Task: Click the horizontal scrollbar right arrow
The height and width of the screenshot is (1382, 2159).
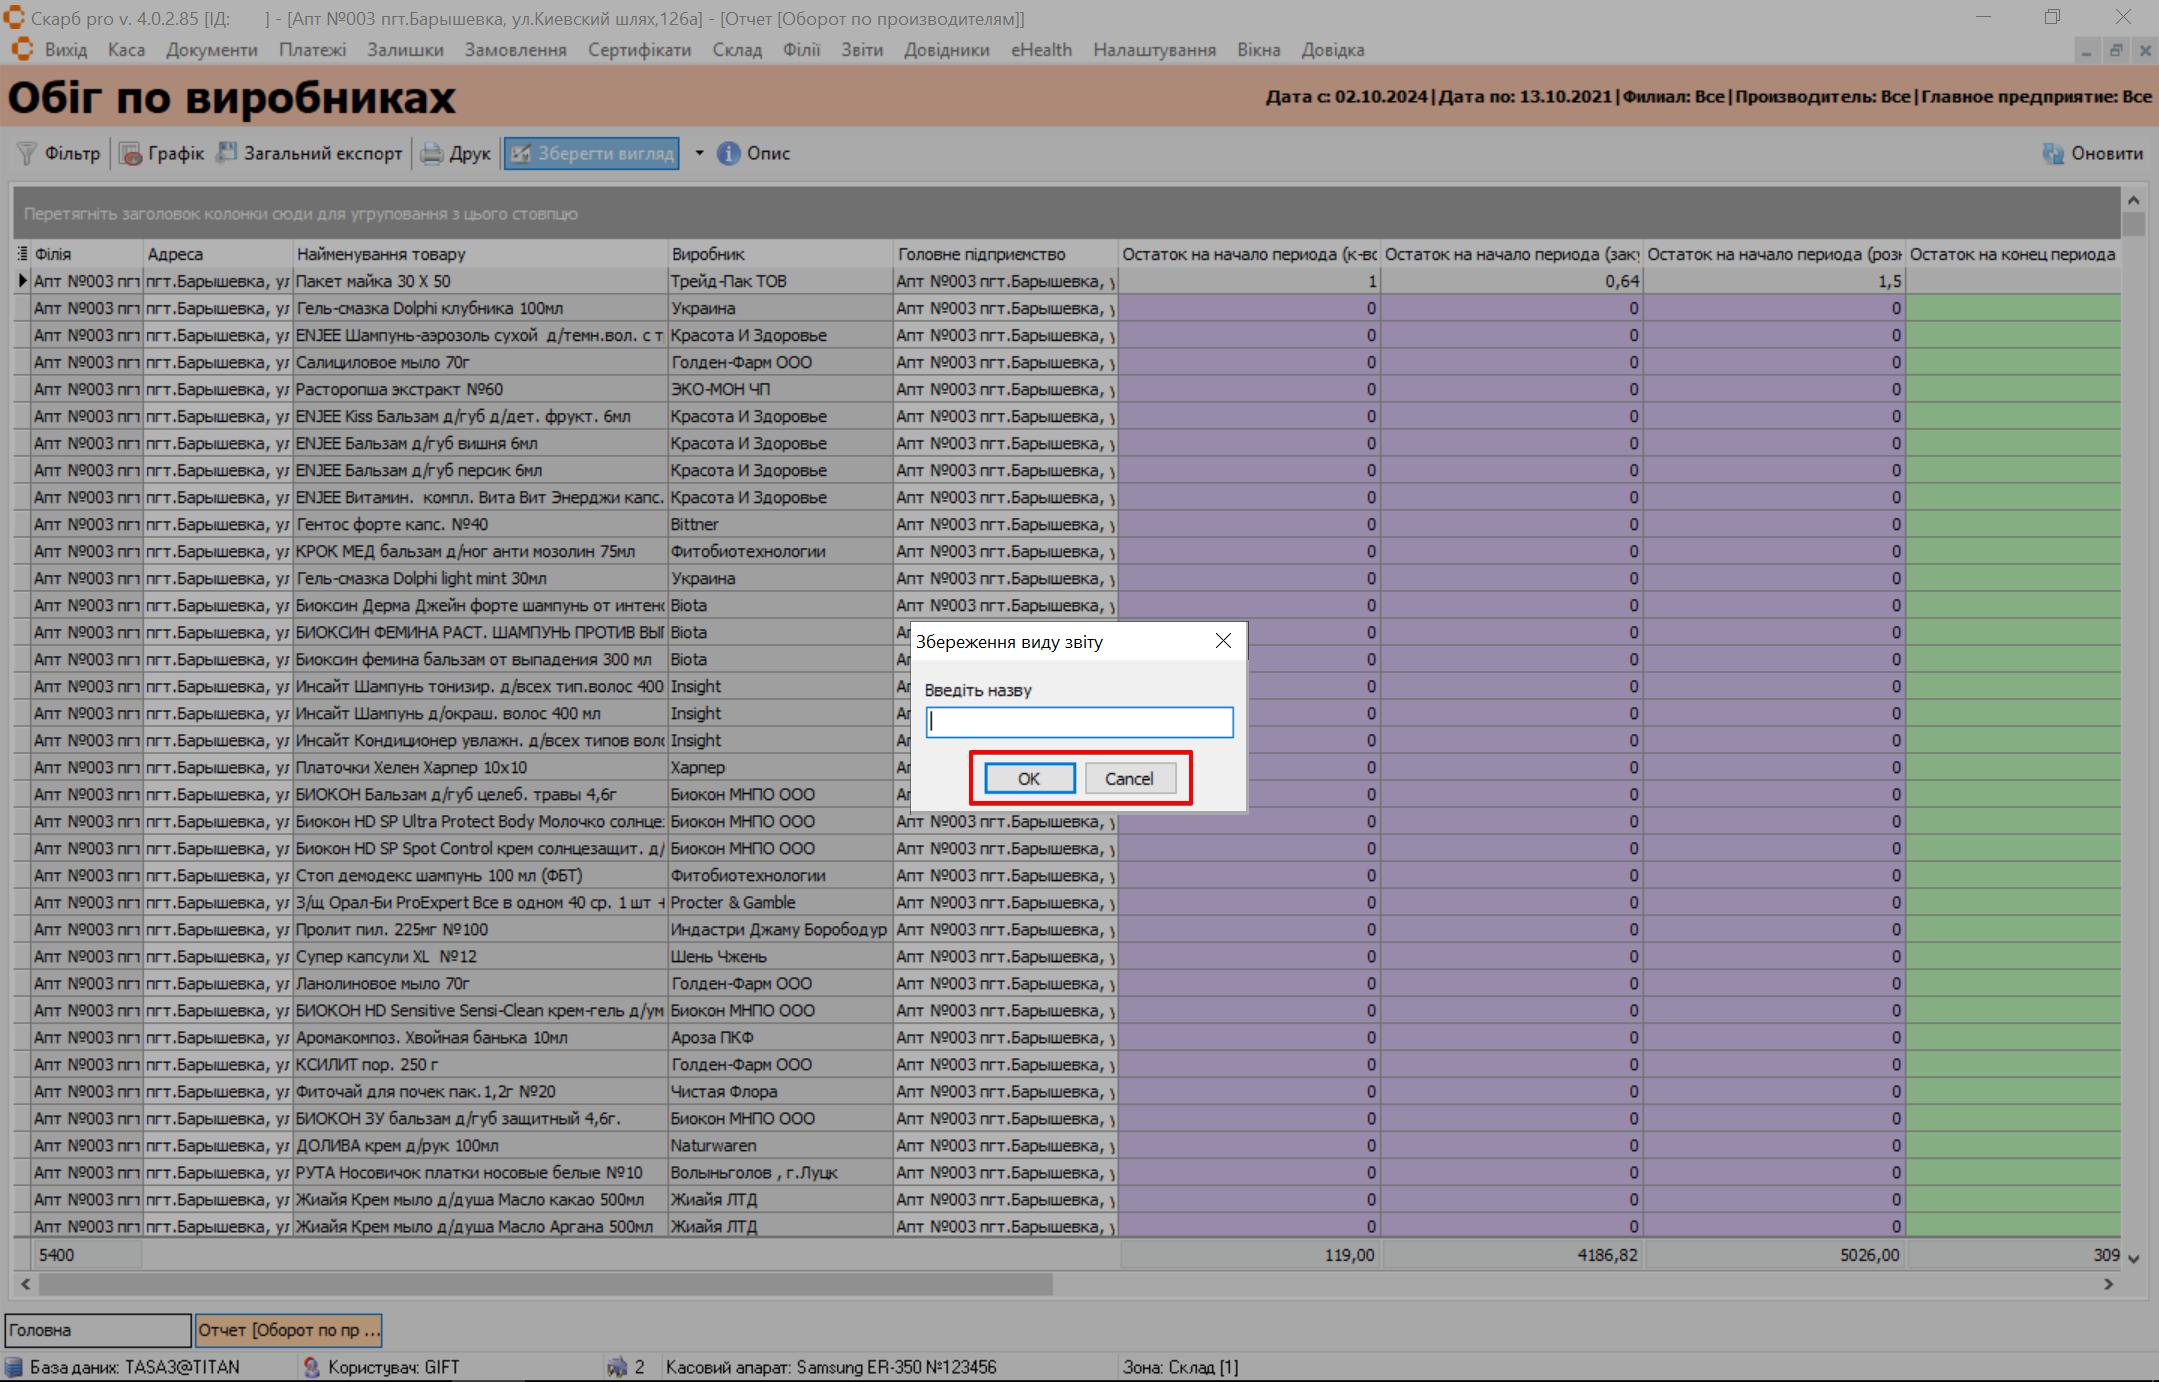Action: (x=2109, y=1284)
